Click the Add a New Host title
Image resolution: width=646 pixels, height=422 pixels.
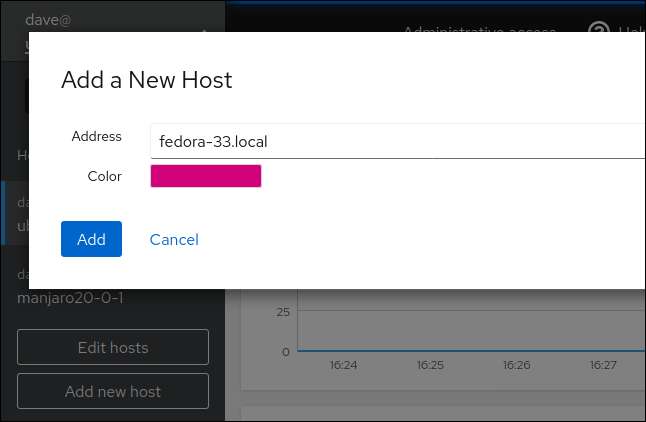[x=146, y=80]
